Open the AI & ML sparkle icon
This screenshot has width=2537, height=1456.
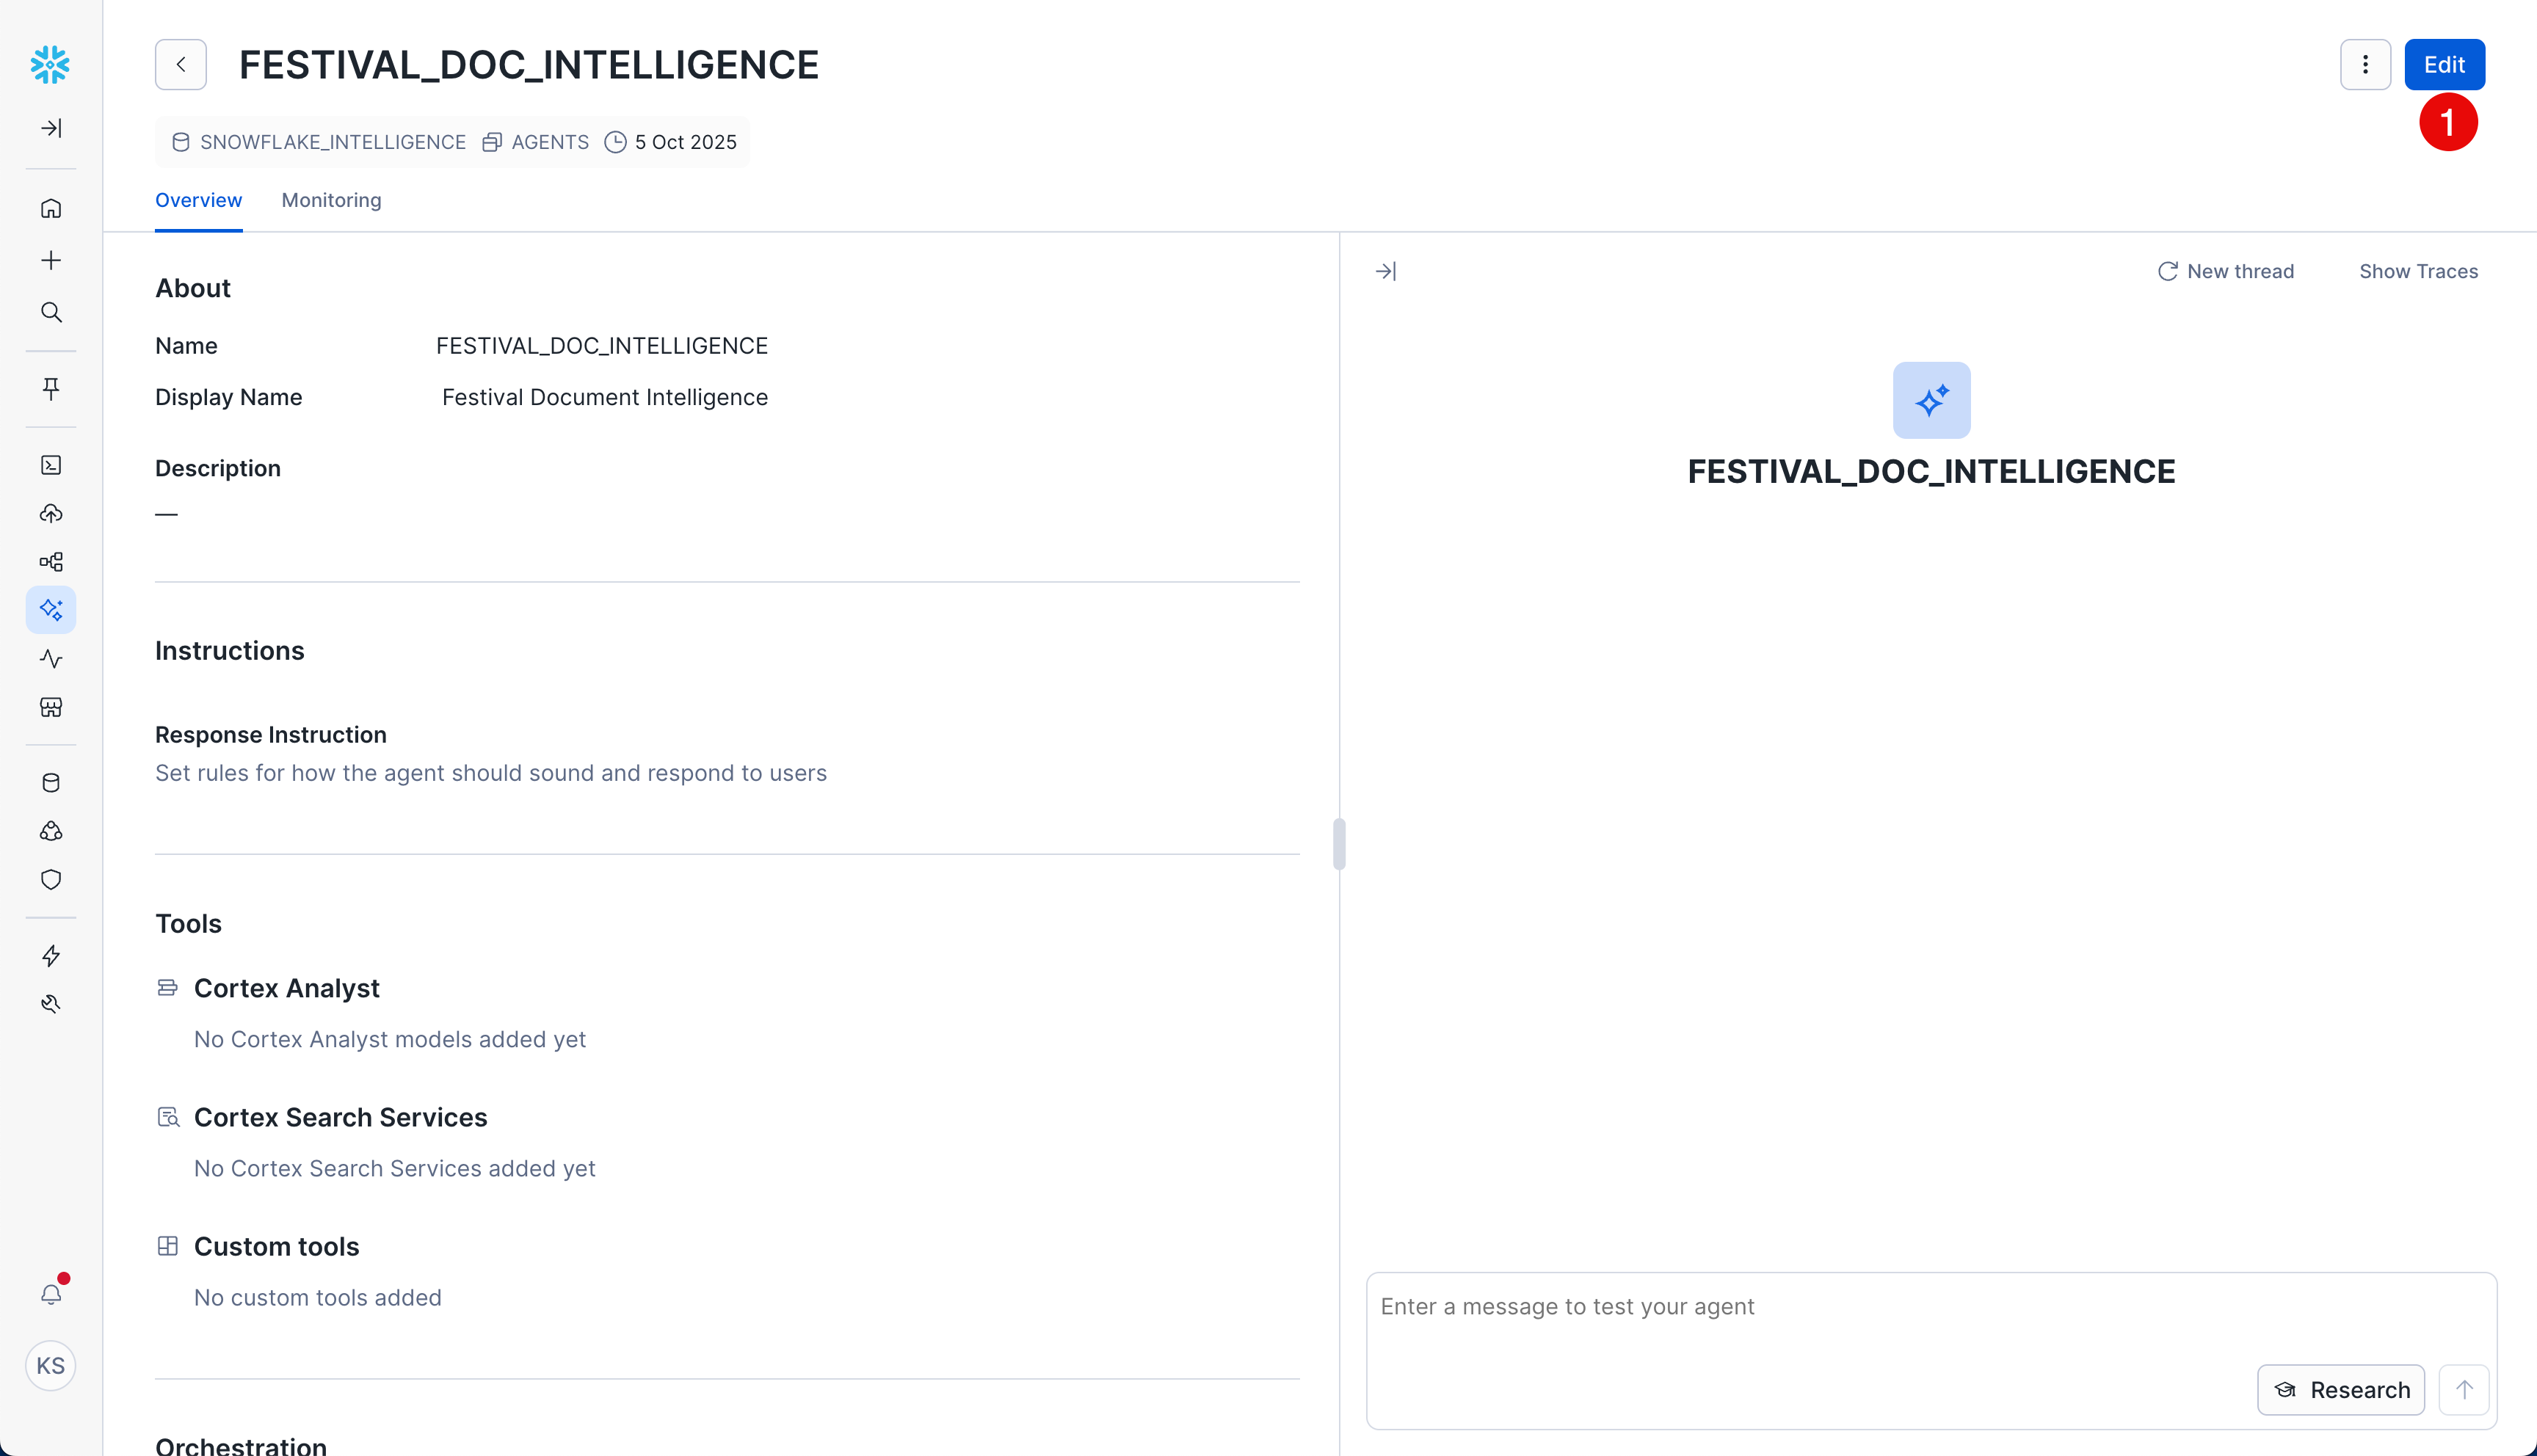pos(51,609)
